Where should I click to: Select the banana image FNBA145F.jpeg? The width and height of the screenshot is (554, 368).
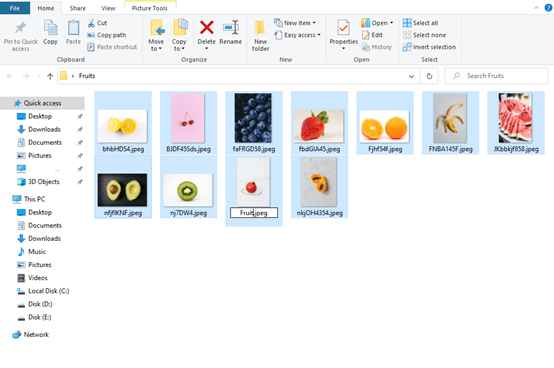450,123
